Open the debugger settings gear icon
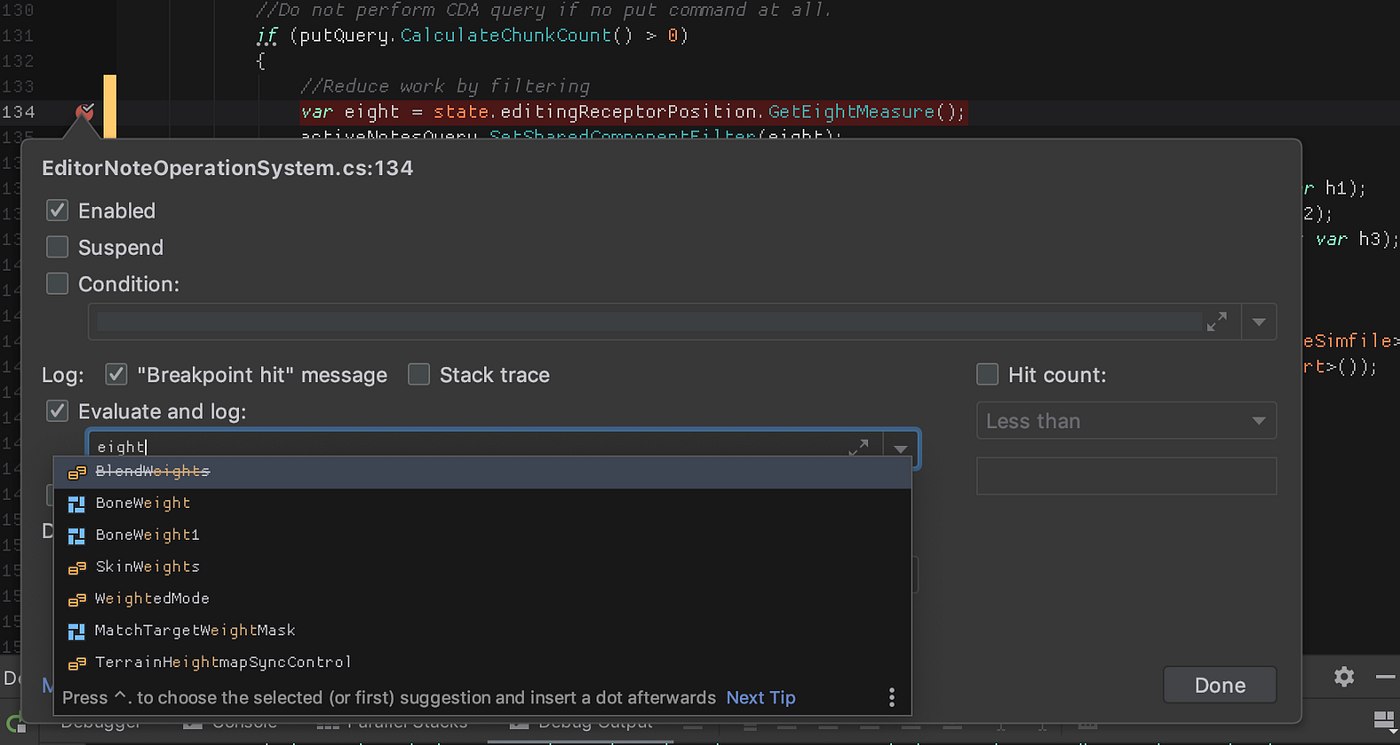The width and height of the screenshot is (1400, 745). pyautogui.click(x=1343, y=677)
